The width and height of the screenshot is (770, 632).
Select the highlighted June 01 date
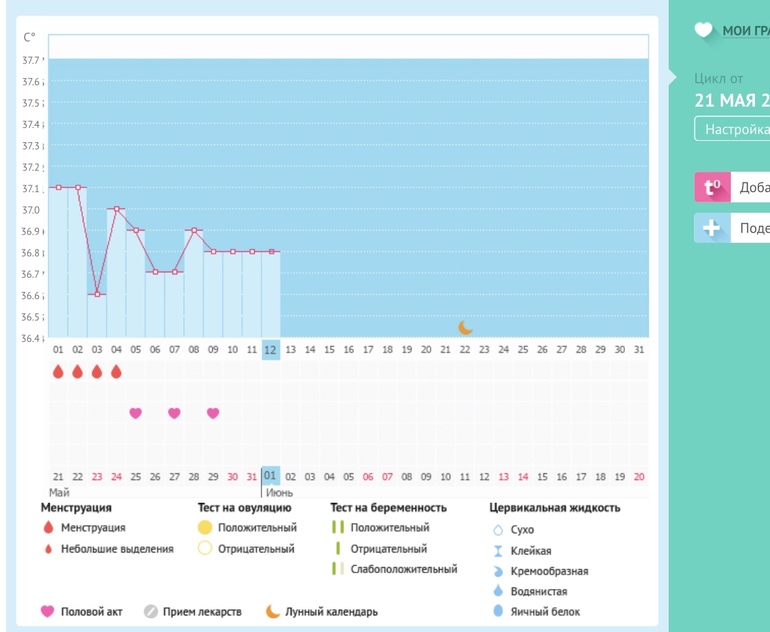(x=271, y=477)
